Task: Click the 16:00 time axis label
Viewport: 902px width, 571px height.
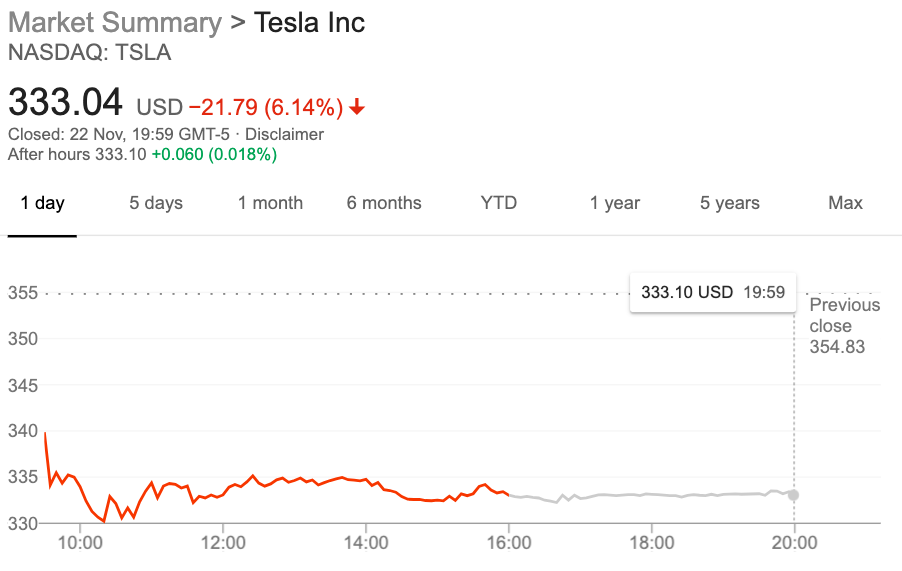Action: coord(508,543)
